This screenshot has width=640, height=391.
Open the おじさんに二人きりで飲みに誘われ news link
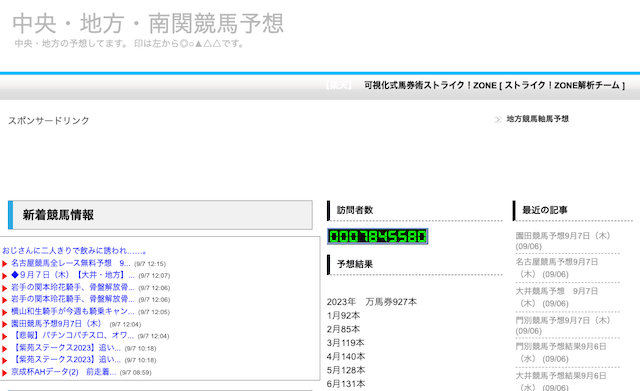pyautogui.click(x=74, y=251)
